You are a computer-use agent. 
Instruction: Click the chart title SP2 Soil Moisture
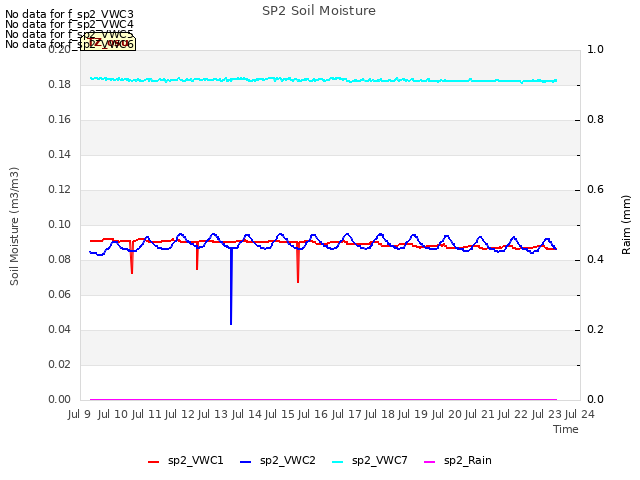pos(319,11)
